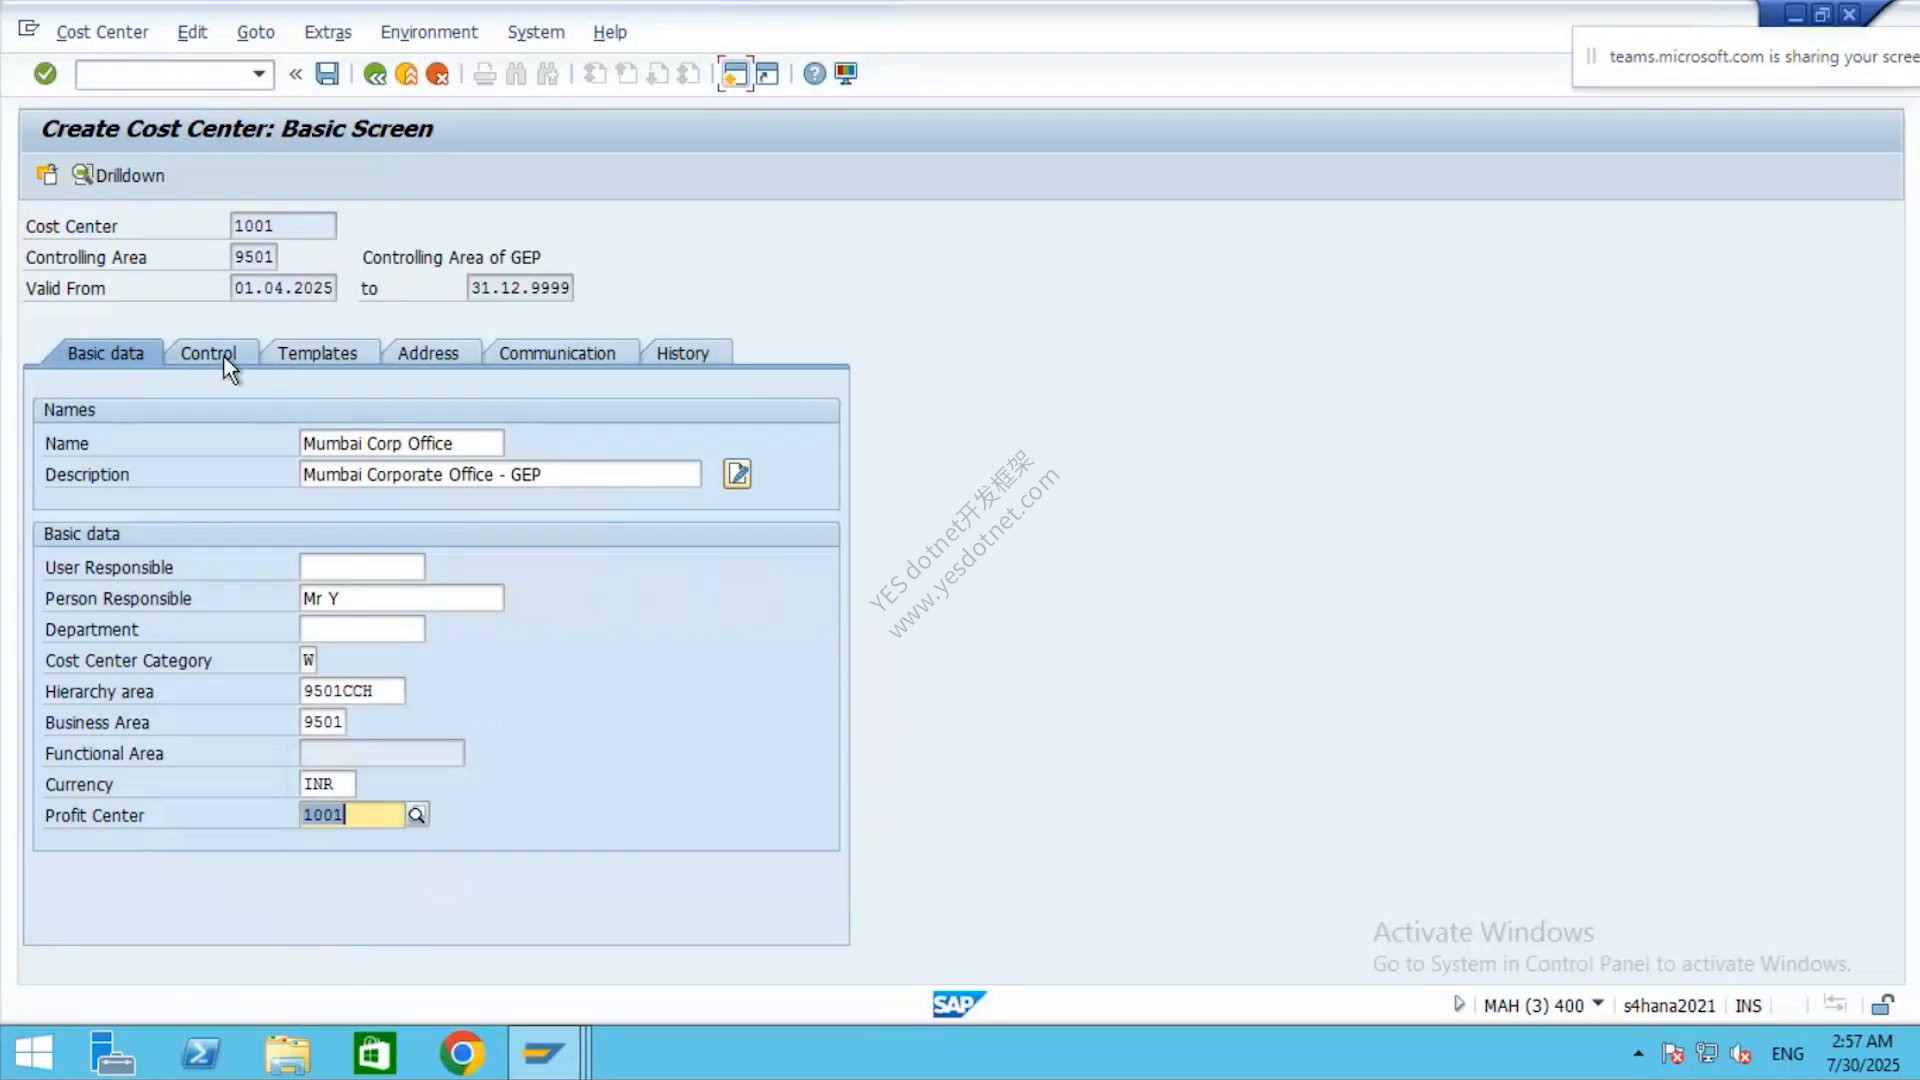Open the long text editor icon beside Description
This screenshot has height=1080, width=1920.
click(x=737, y=474)
